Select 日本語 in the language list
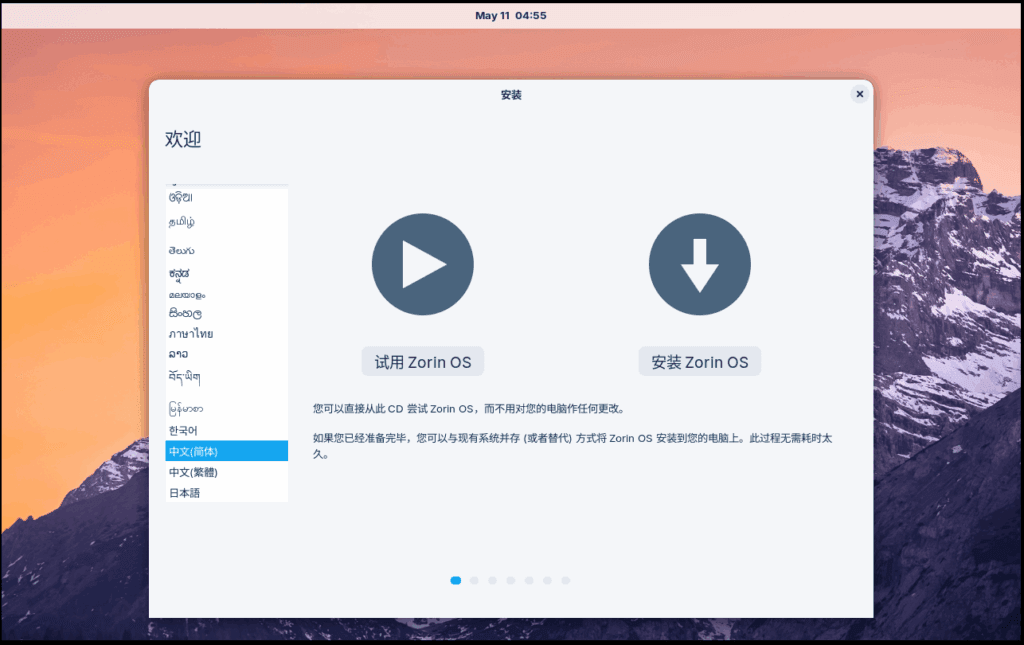 click(185, 493)
